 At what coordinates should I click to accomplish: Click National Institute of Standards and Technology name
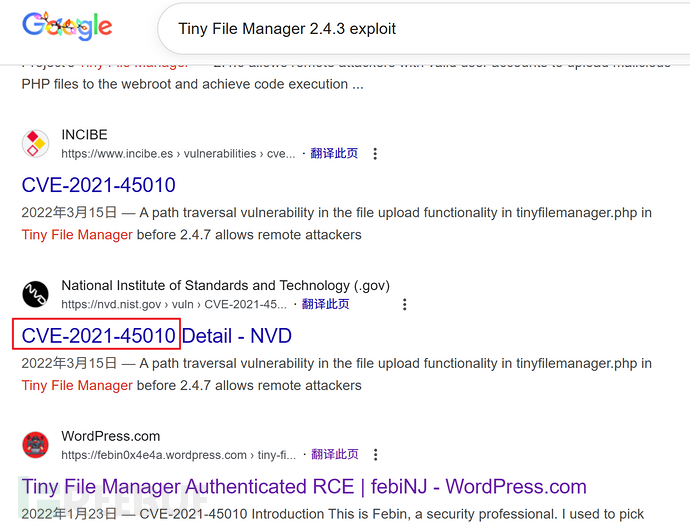pyautogui.click(x=225, y=286)
